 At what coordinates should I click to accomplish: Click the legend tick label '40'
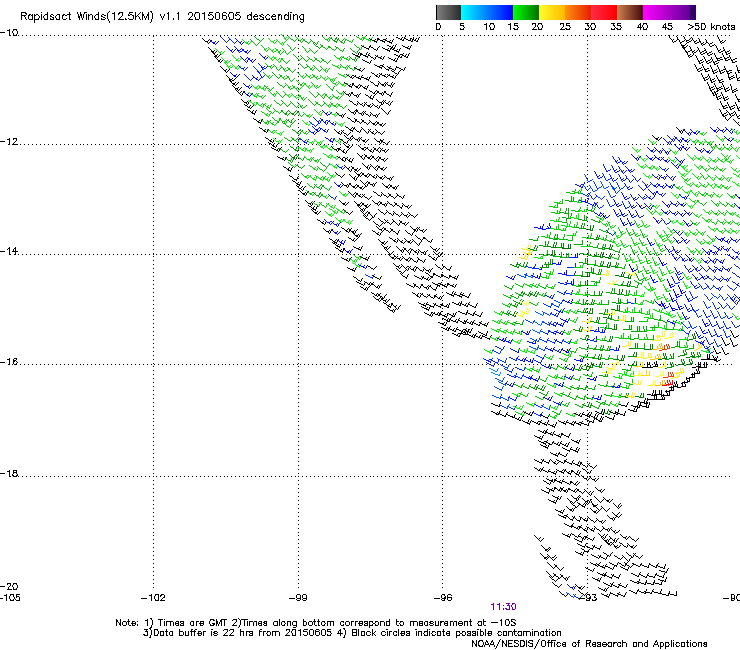(642, 27)
